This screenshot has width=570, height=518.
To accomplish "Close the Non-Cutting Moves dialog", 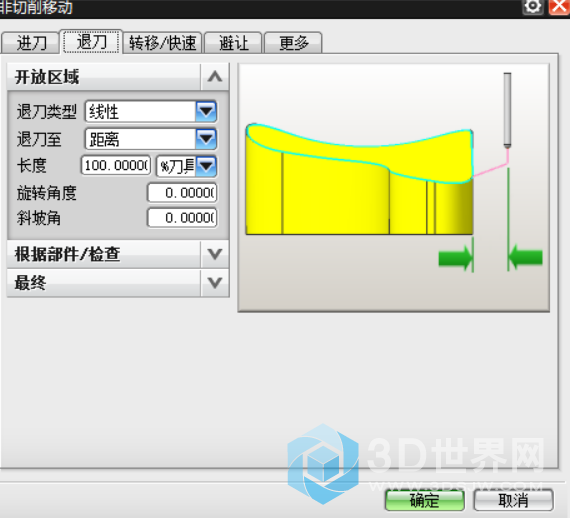I will tap(559, 6).
